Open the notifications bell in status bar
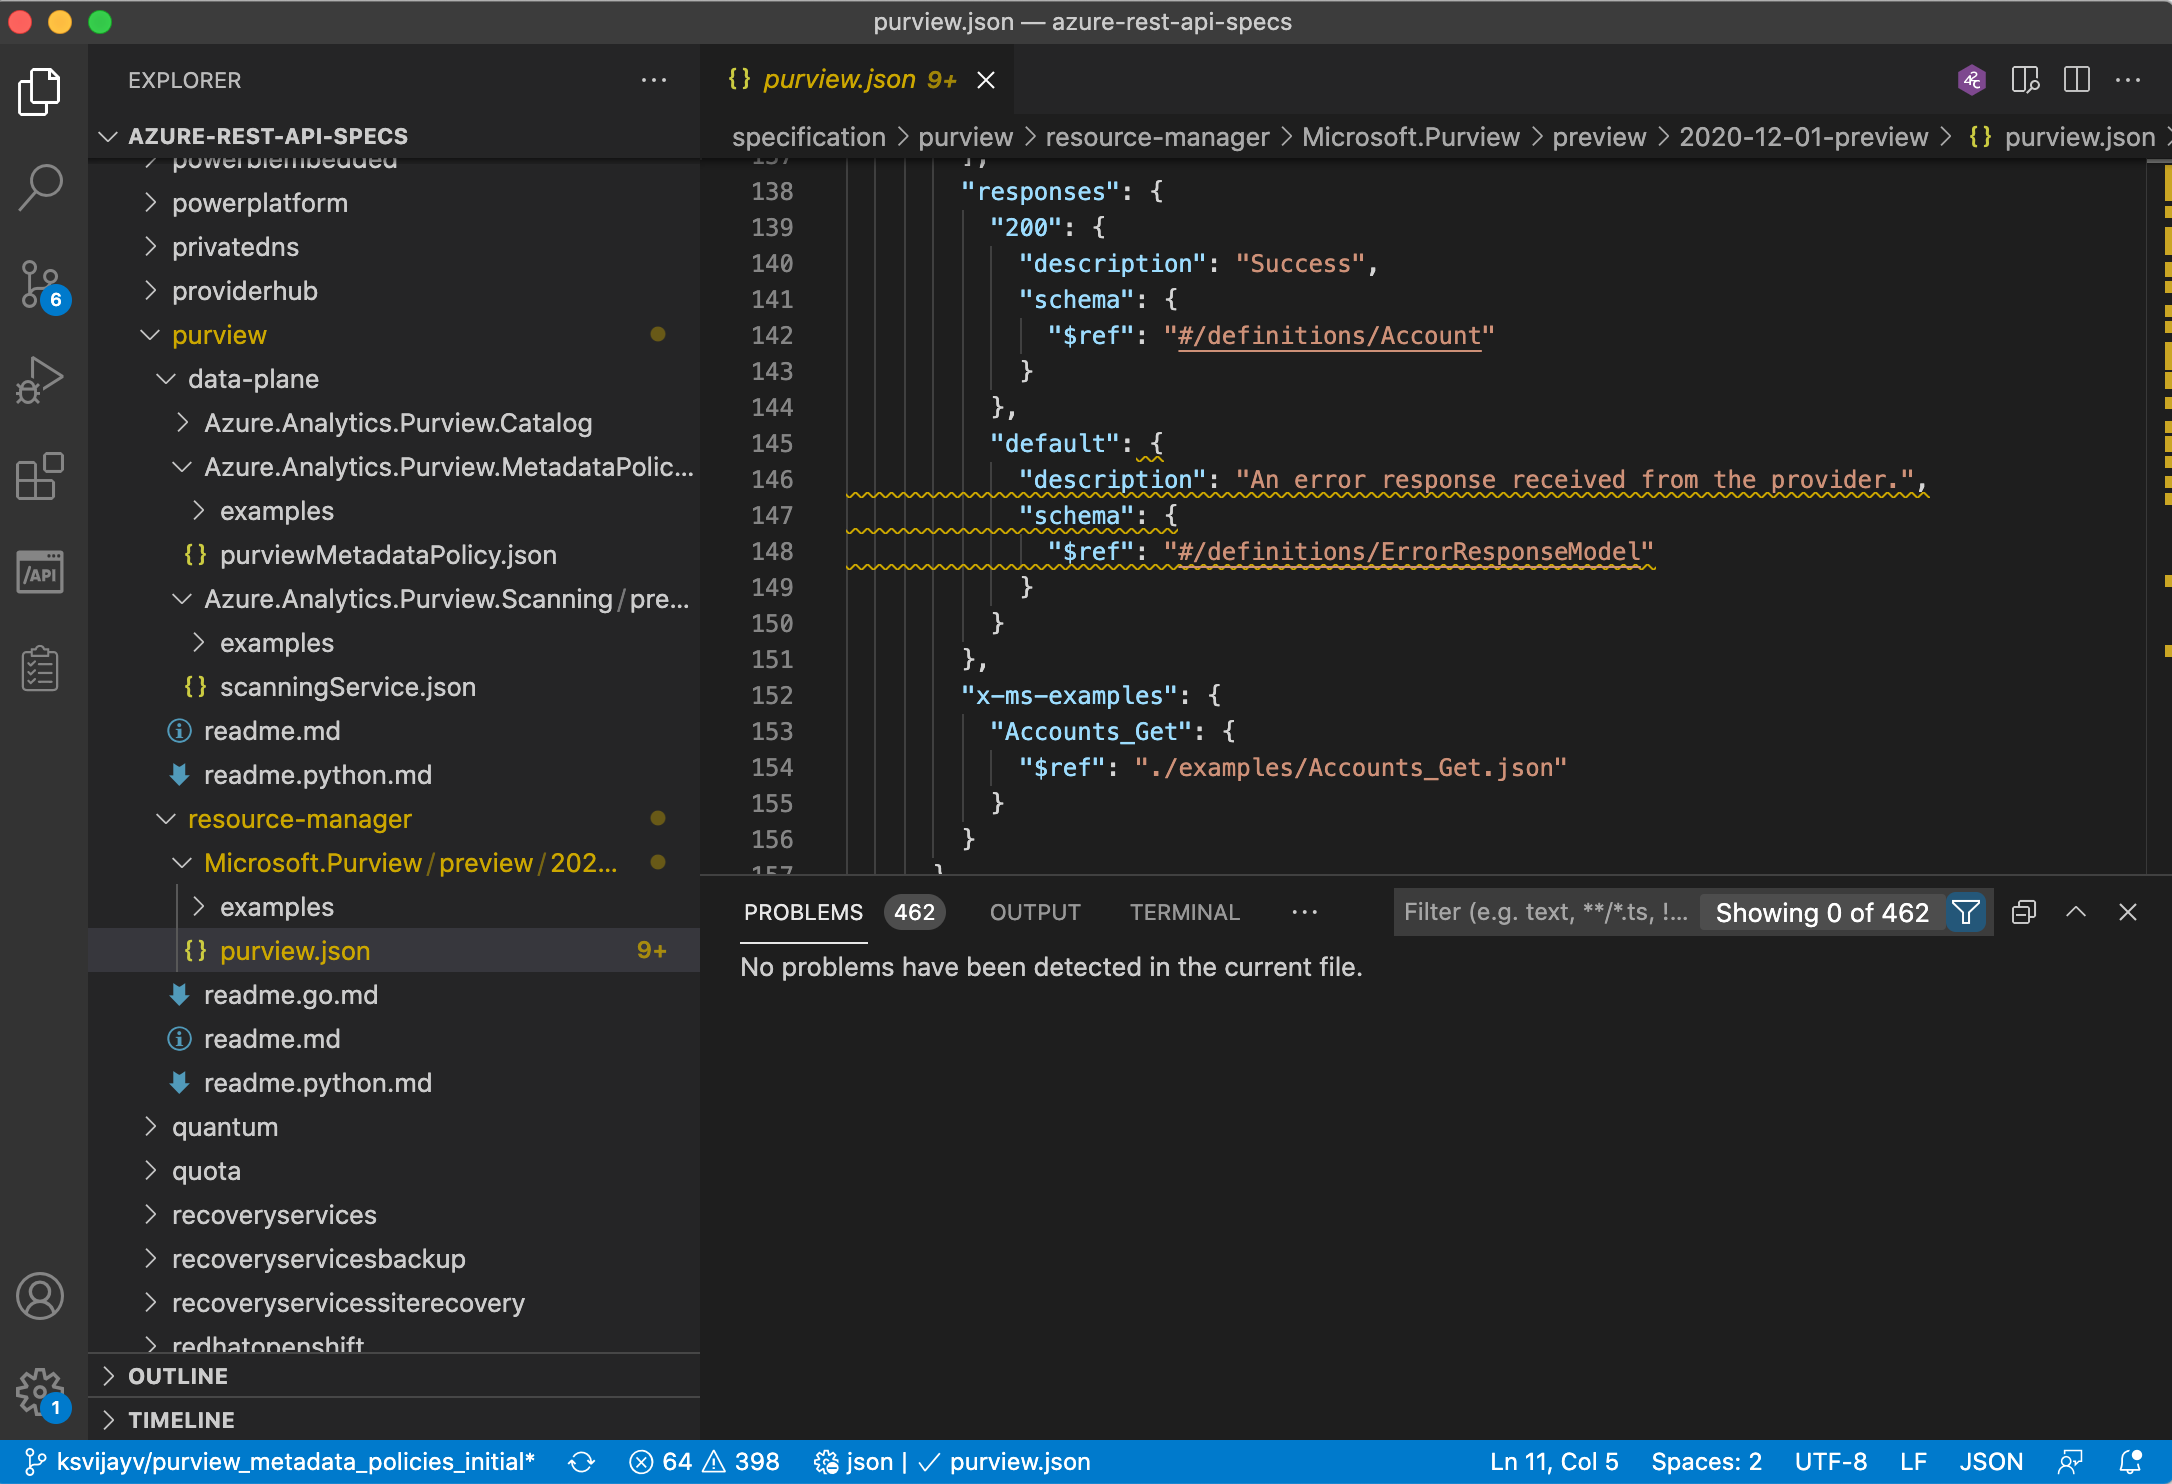Viewport: 2172px width, 1484px height. [x=2130, y=1462]
